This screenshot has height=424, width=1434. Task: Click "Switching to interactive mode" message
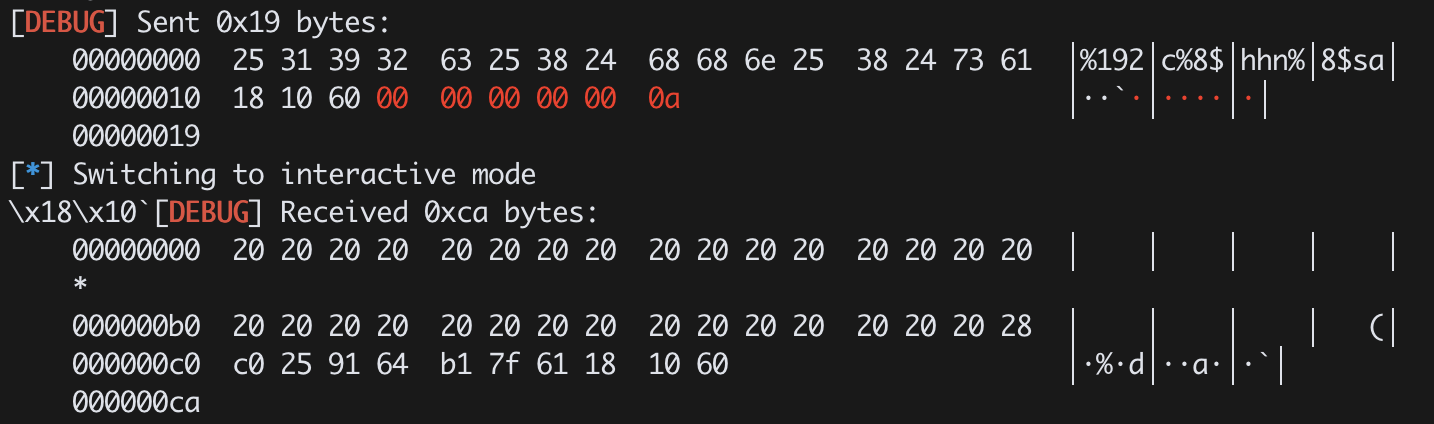pos(304,175)
